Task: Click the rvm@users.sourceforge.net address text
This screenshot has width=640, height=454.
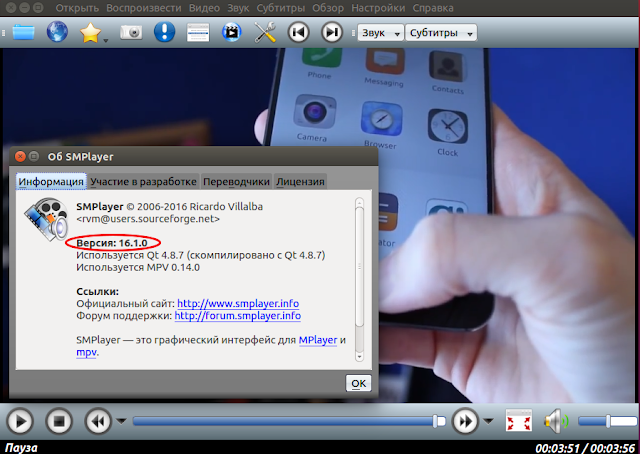Action: click(148, 219)
